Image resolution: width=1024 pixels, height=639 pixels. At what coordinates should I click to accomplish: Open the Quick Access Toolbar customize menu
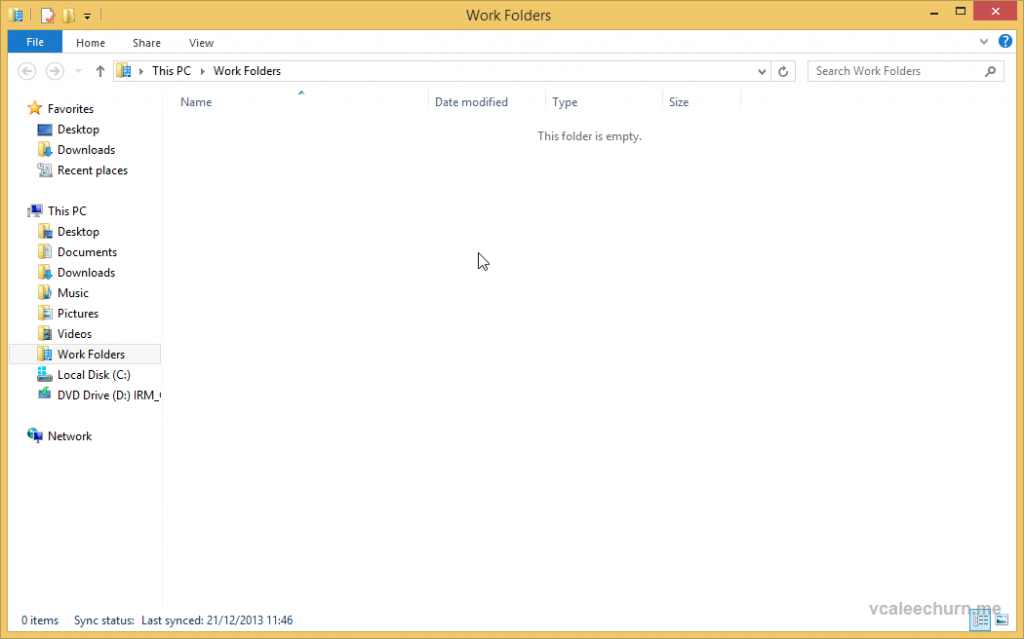[x=87, y=14]
